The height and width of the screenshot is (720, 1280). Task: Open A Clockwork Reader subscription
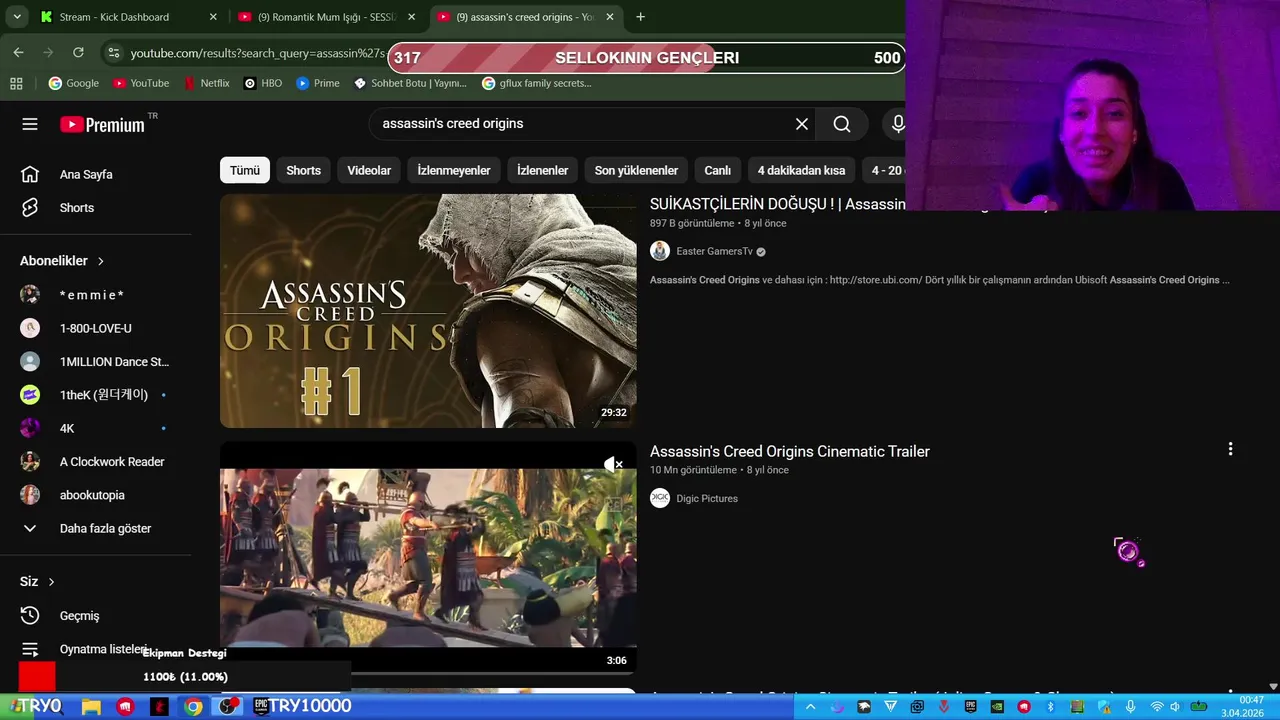tap(96, 462)
